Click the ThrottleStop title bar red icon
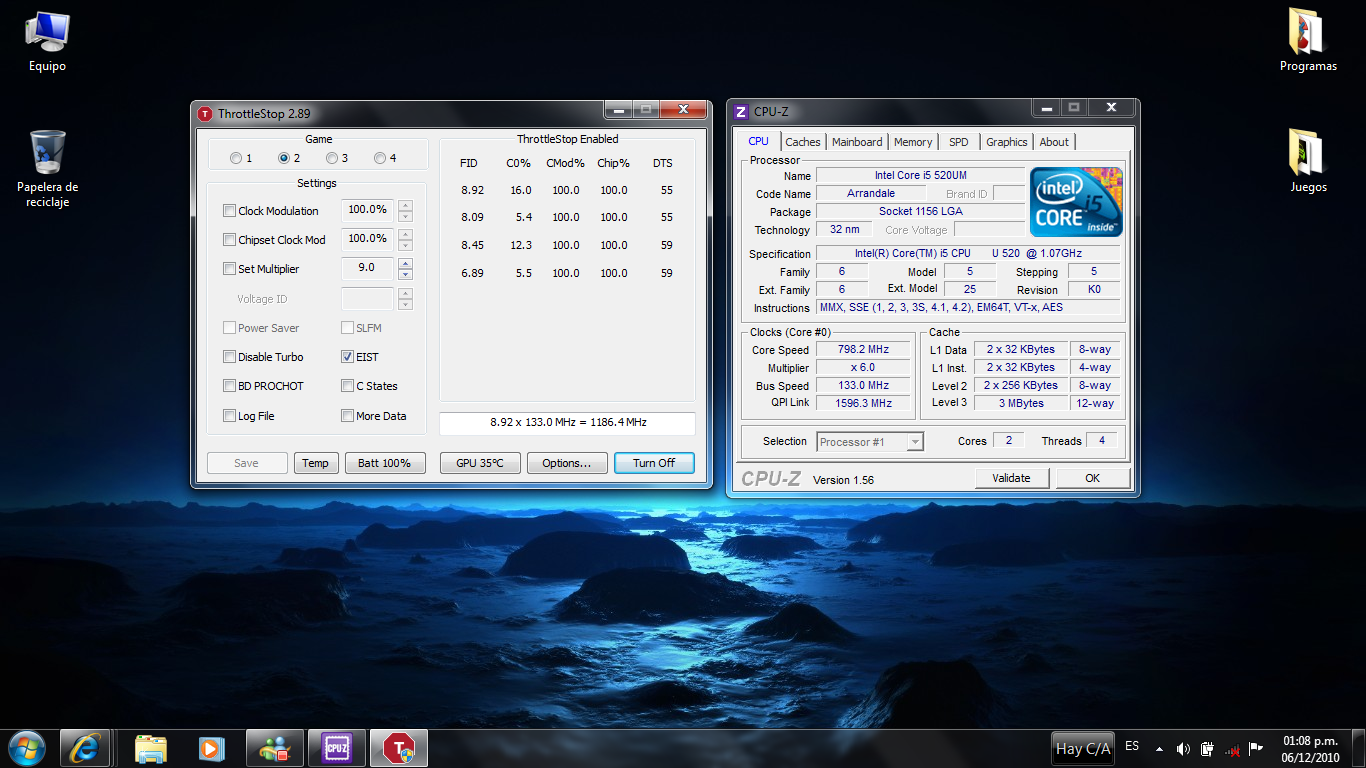 tap(205, 113)
